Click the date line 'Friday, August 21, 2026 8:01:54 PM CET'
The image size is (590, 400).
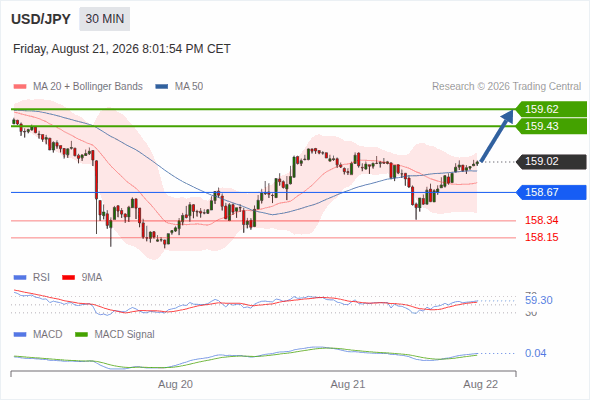122,49
